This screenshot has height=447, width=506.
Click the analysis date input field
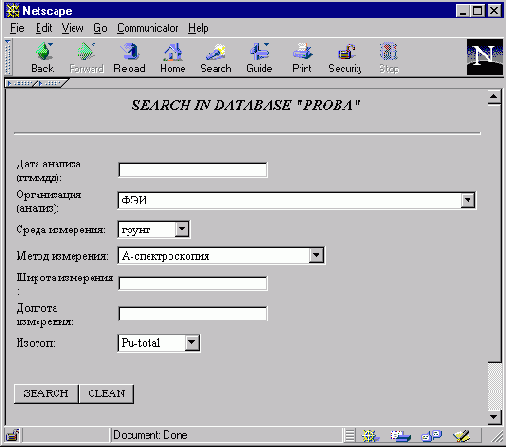coord(193,170)
